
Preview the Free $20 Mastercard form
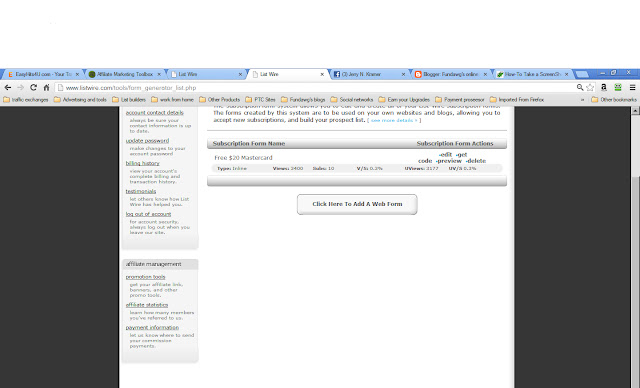tap(448, 161)
